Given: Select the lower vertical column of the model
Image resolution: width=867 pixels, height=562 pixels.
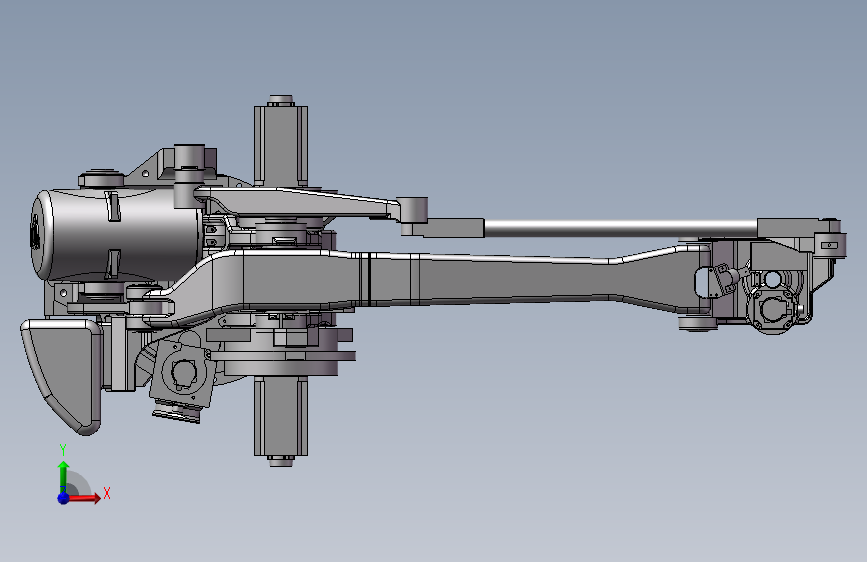Looking at the screenshot, I should coord(281,422).
